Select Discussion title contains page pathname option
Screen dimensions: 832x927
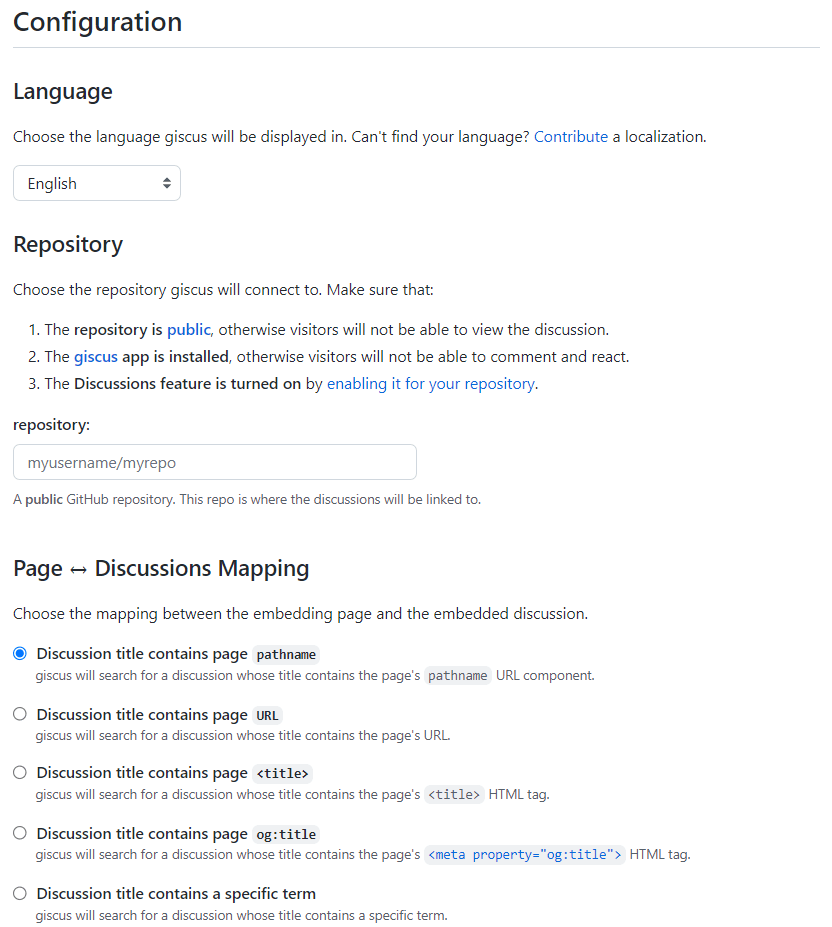pyautogui.click(x=20, y=653)
